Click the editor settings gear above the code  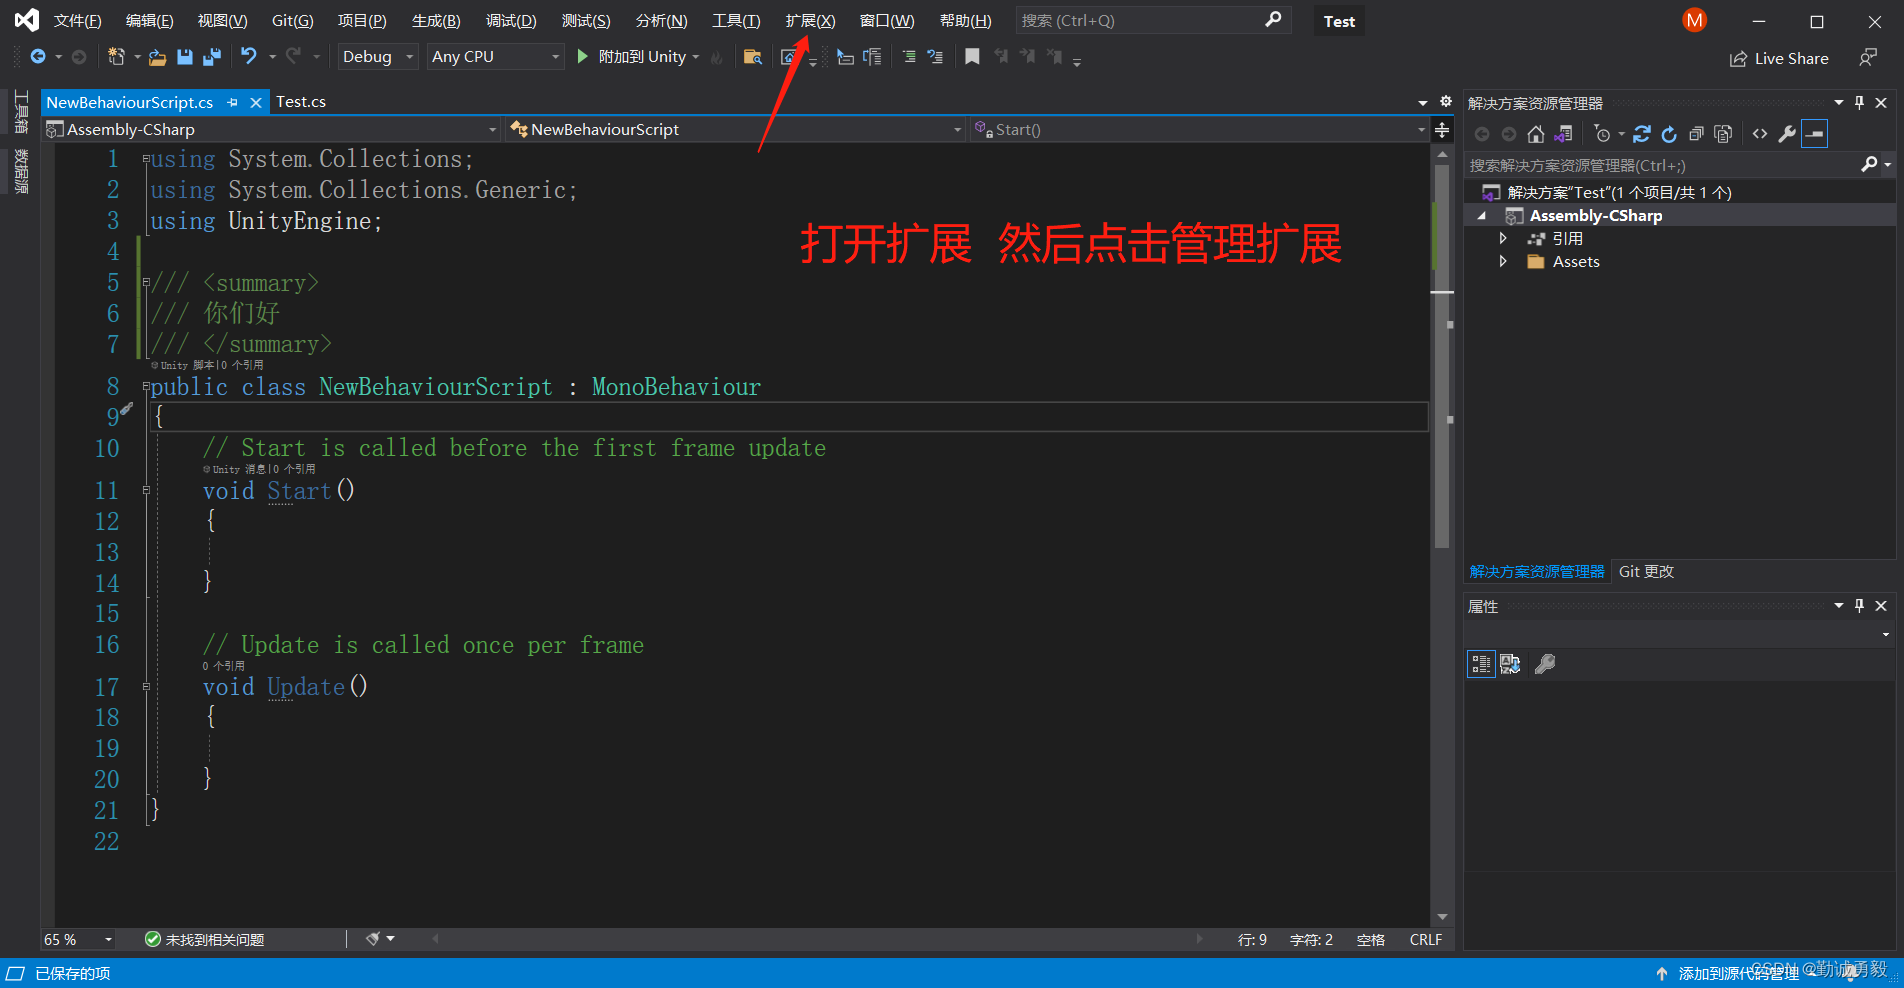[1446, 101]
